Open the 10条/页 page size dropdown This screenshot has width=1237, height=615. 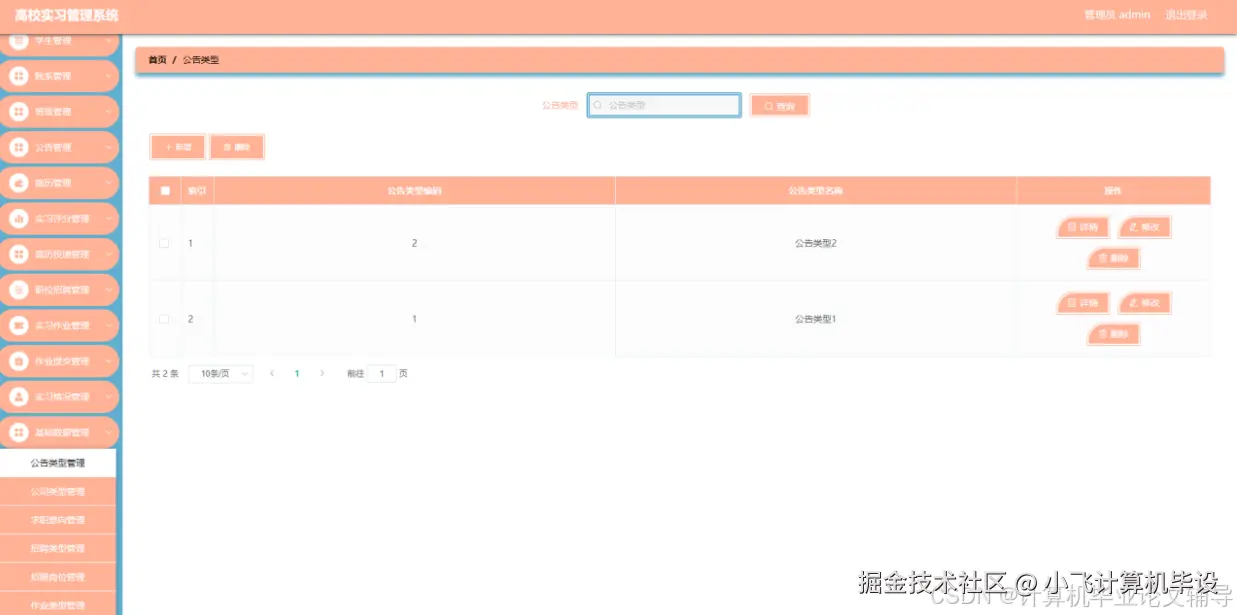click(x=220, y=373)
